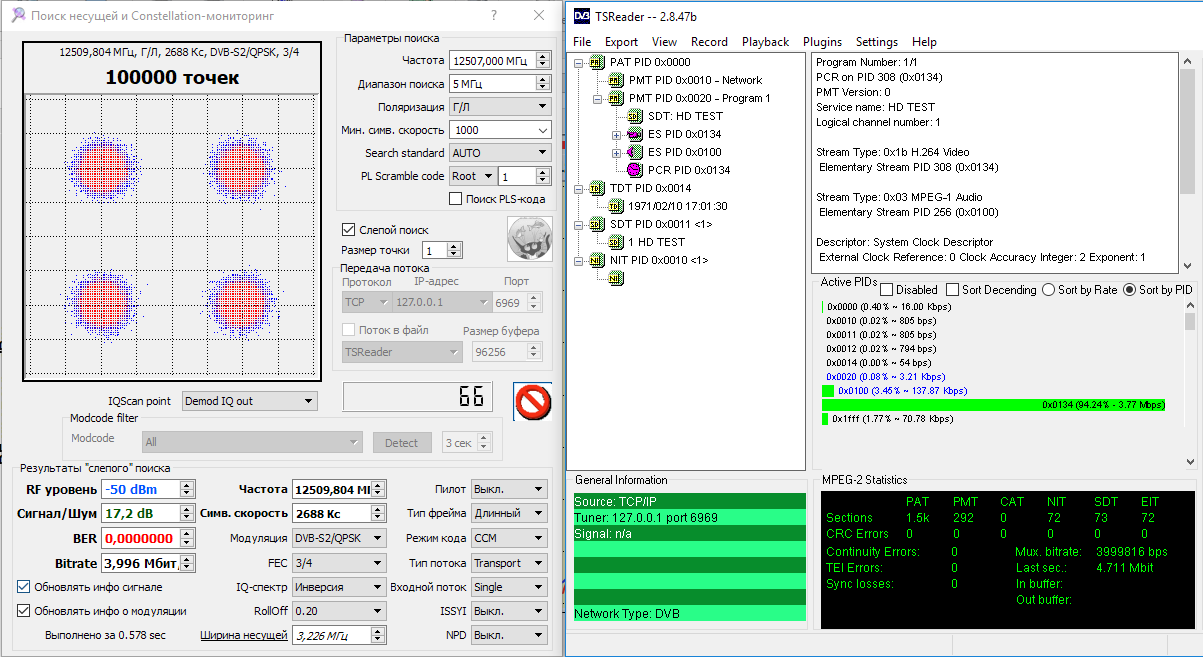The image size is (1203, 657).
Task: Uncheck the Слепой поиск checkbox
Action: [x=348, y=229]
